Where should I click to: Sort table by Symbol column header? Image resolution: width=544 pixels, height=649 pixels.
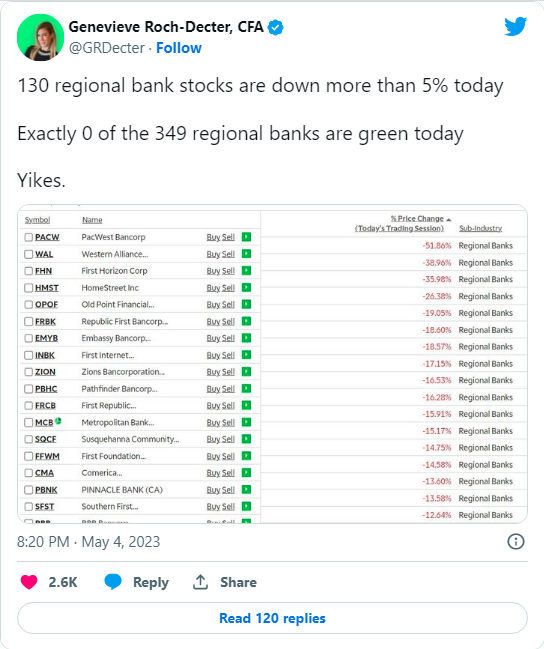(x=37, y=220)
